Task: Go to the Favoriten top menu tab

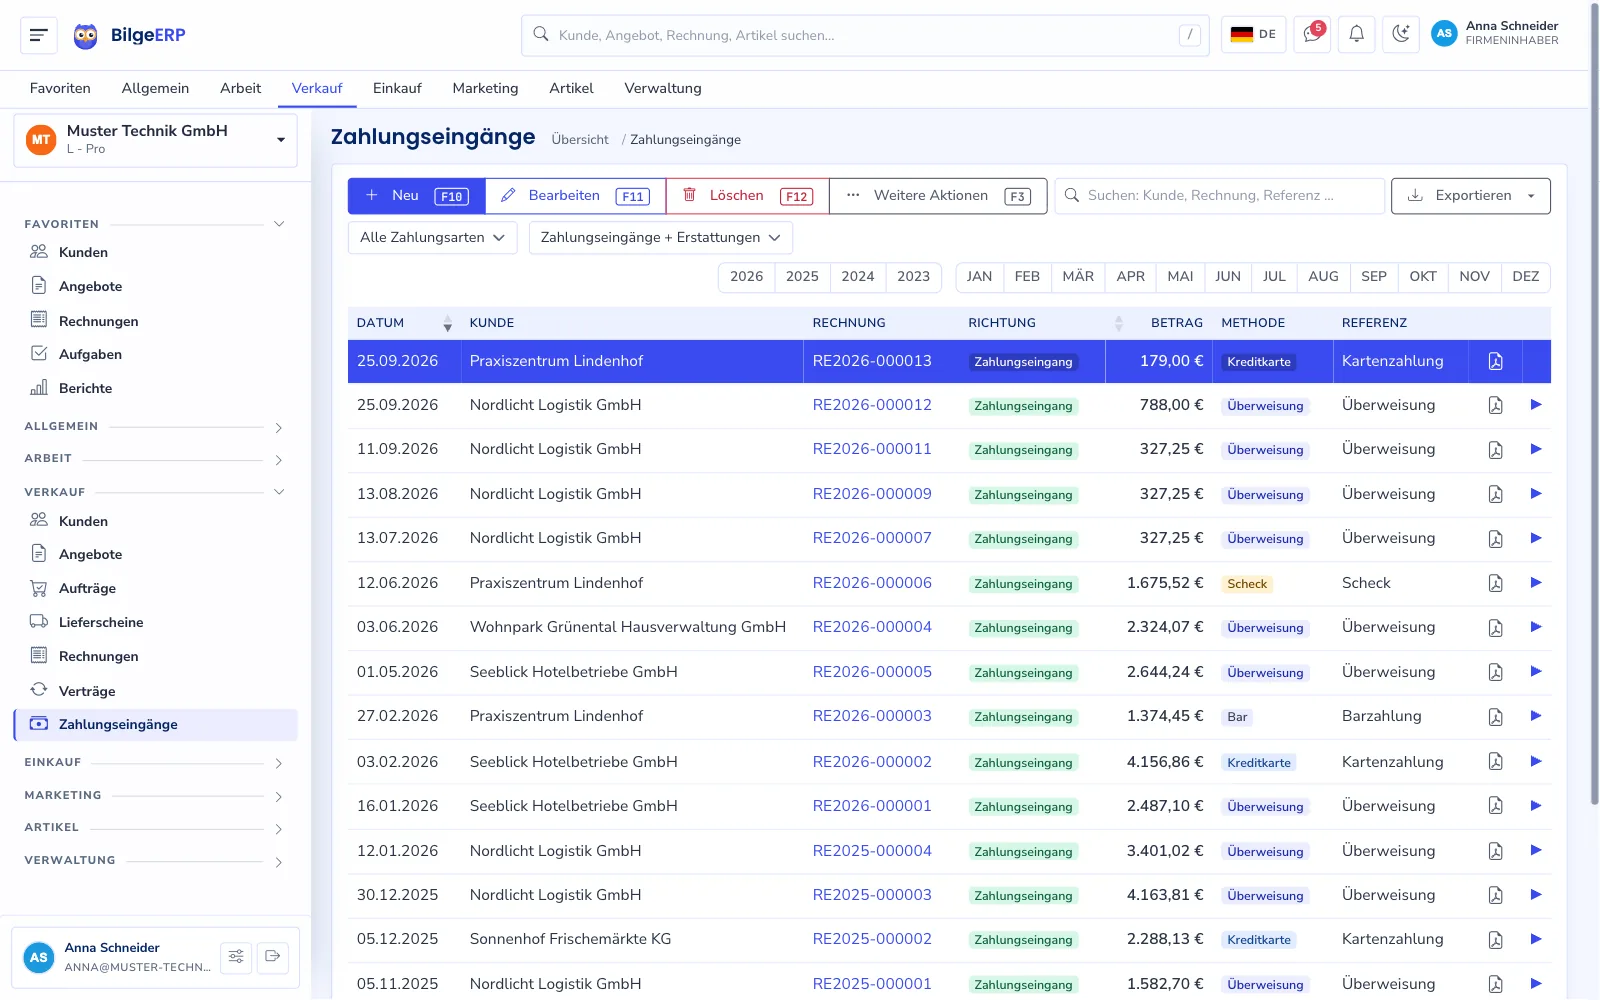Action: [60, 88]
